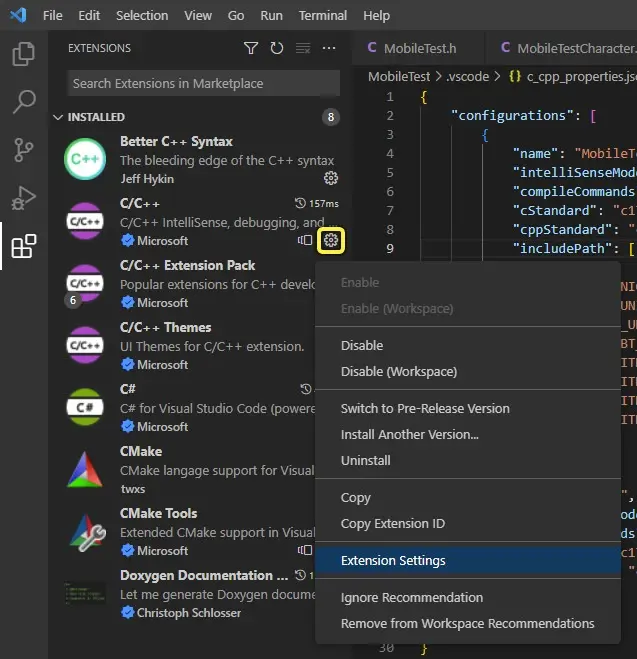Collapse the INSTALLED section
The width and height of the screenshot is (637, 659).
[58, 117]
